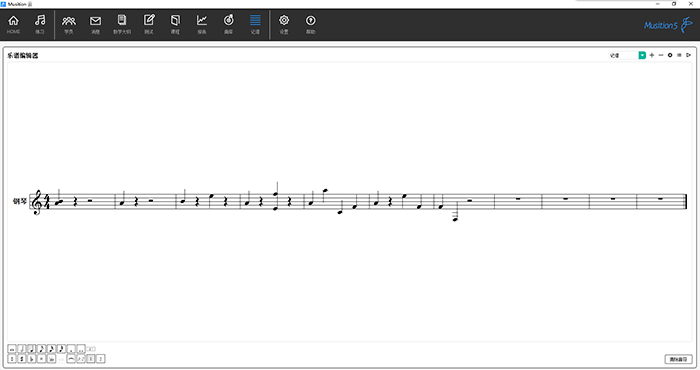Toggle the double augmentation dot
The image size is (700, 370).
81,349
